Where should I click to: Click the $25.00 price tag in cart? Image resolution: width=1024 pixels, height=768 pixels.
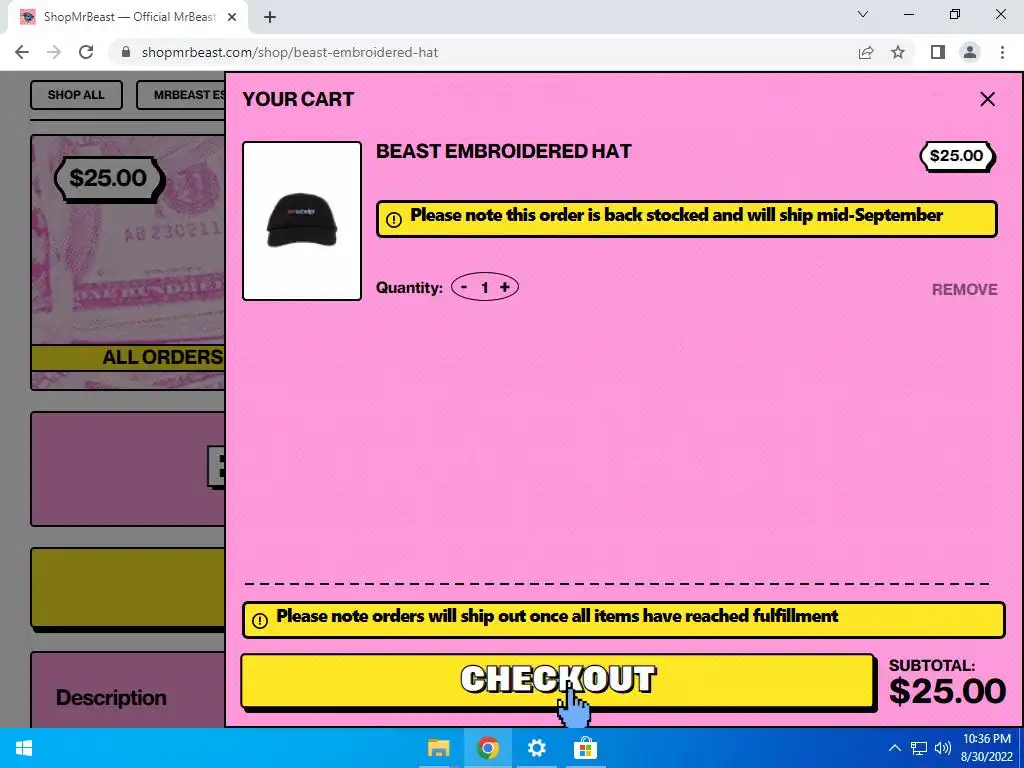[x=956, y=156]
